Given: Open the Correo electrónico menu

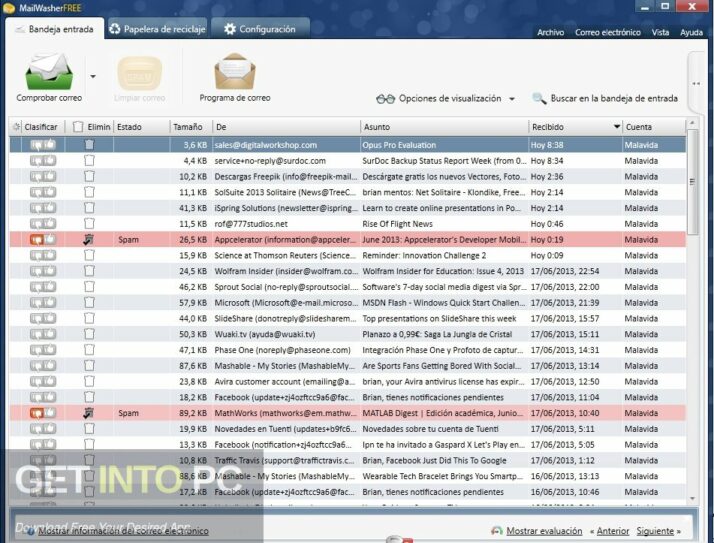Looking at the screenshot, I should coord(607,32).
